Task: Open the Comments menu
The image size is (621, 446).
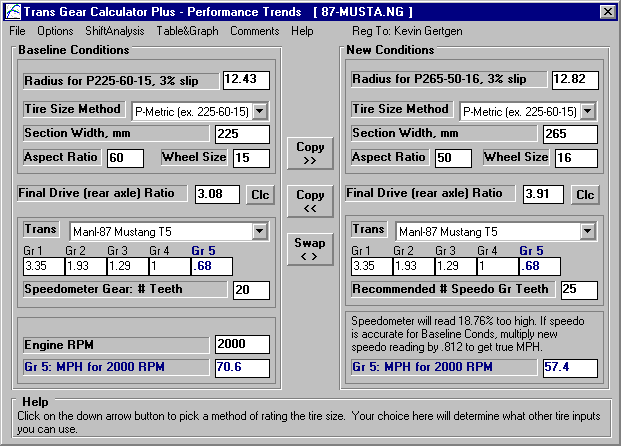Action: tap(255, 31)
